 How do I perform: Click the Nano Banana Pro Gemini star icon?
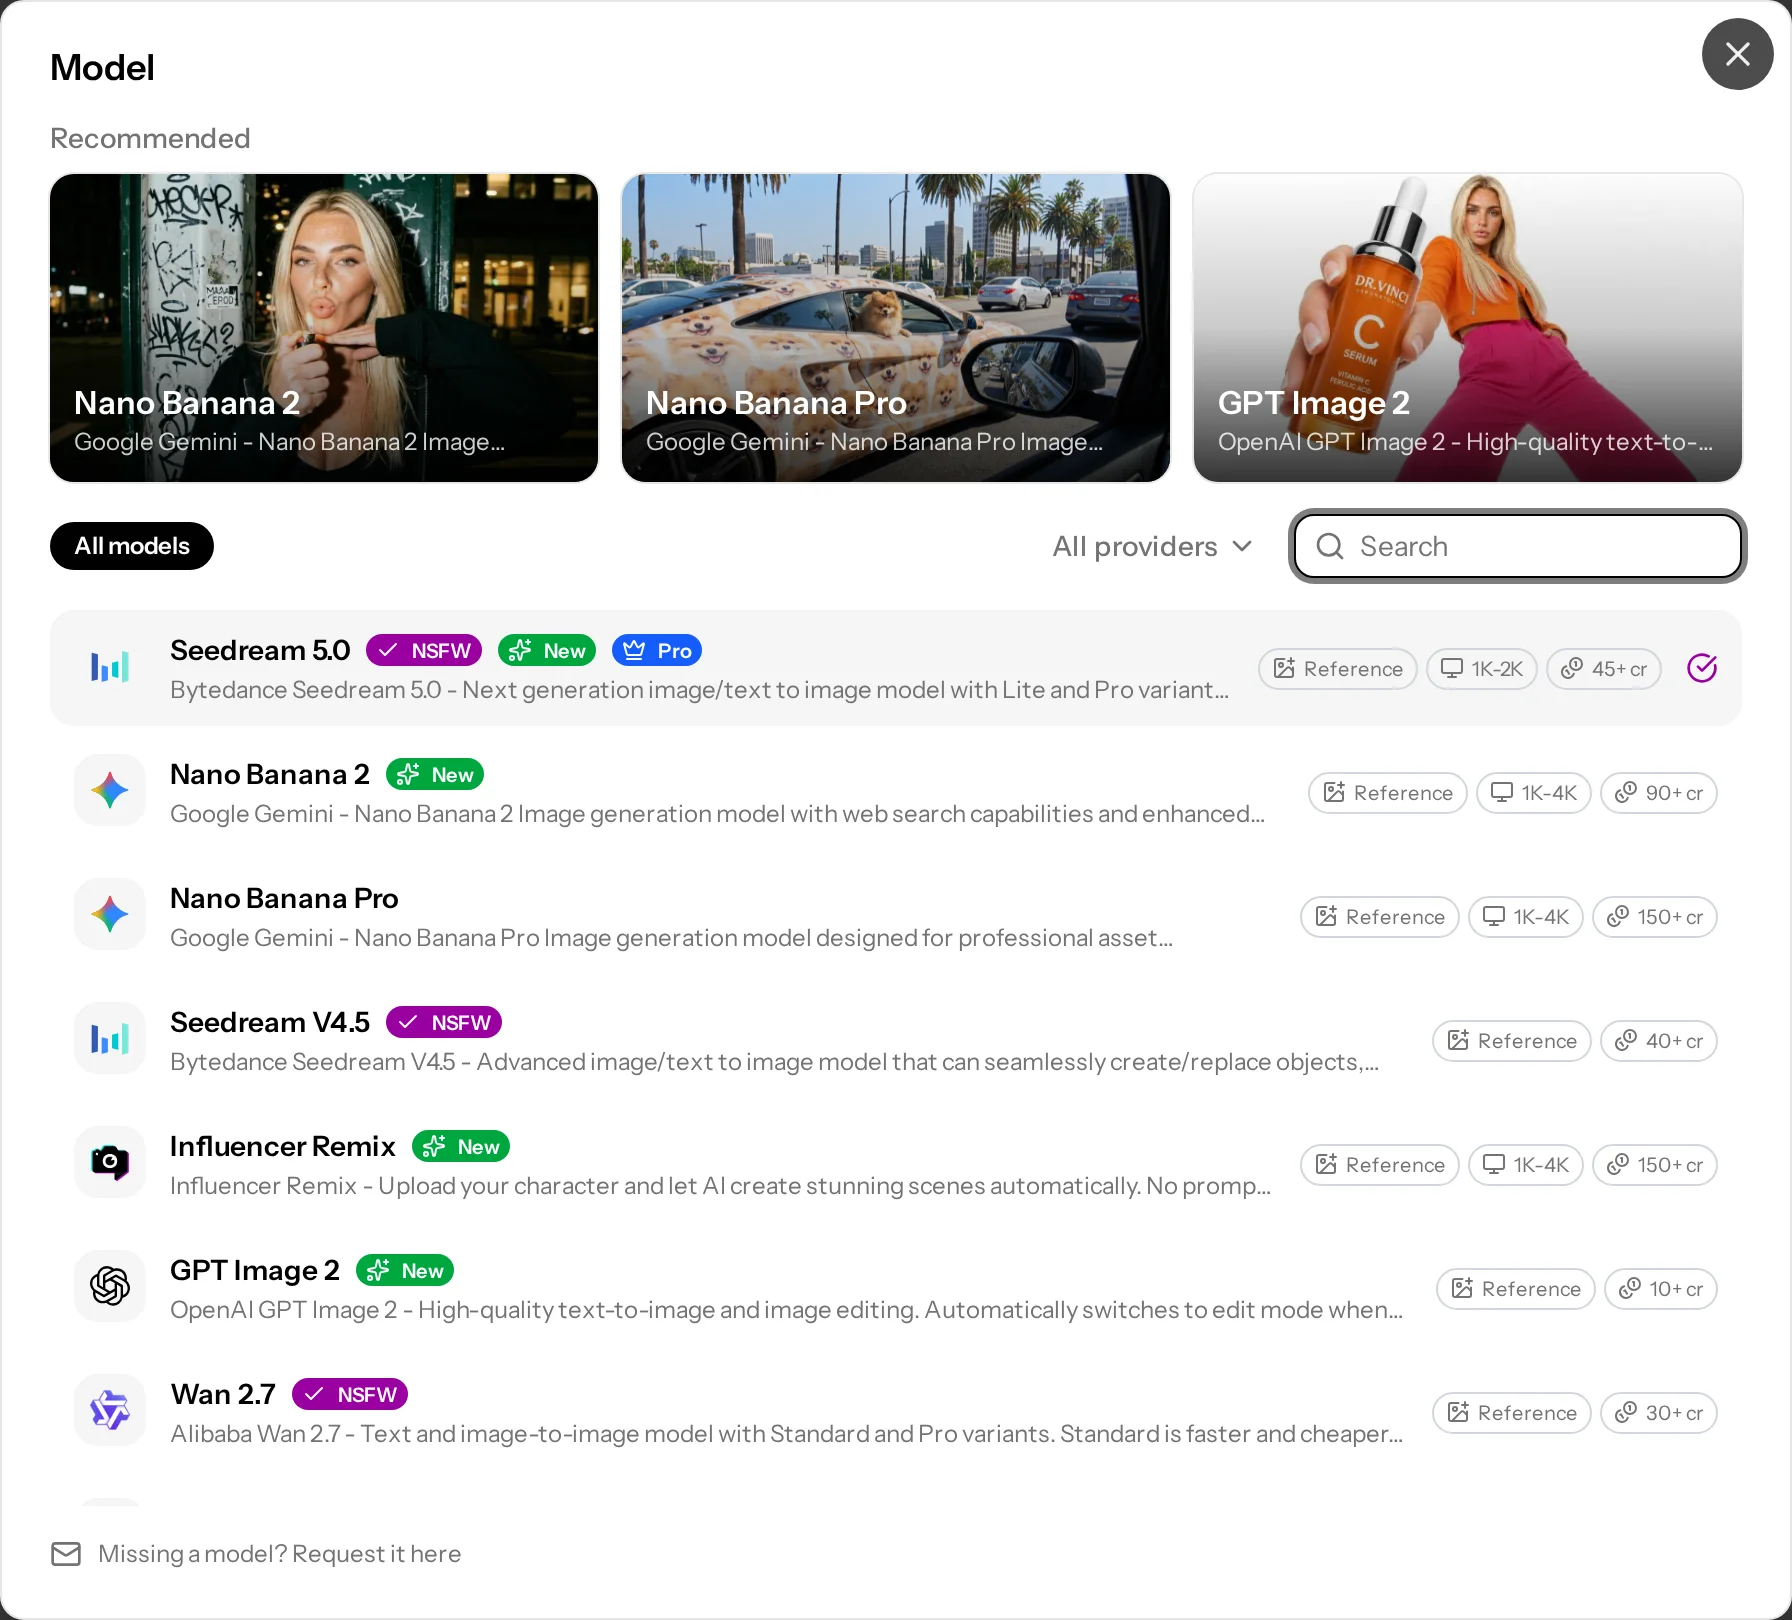pyautogui.click(x=110, y=915)
